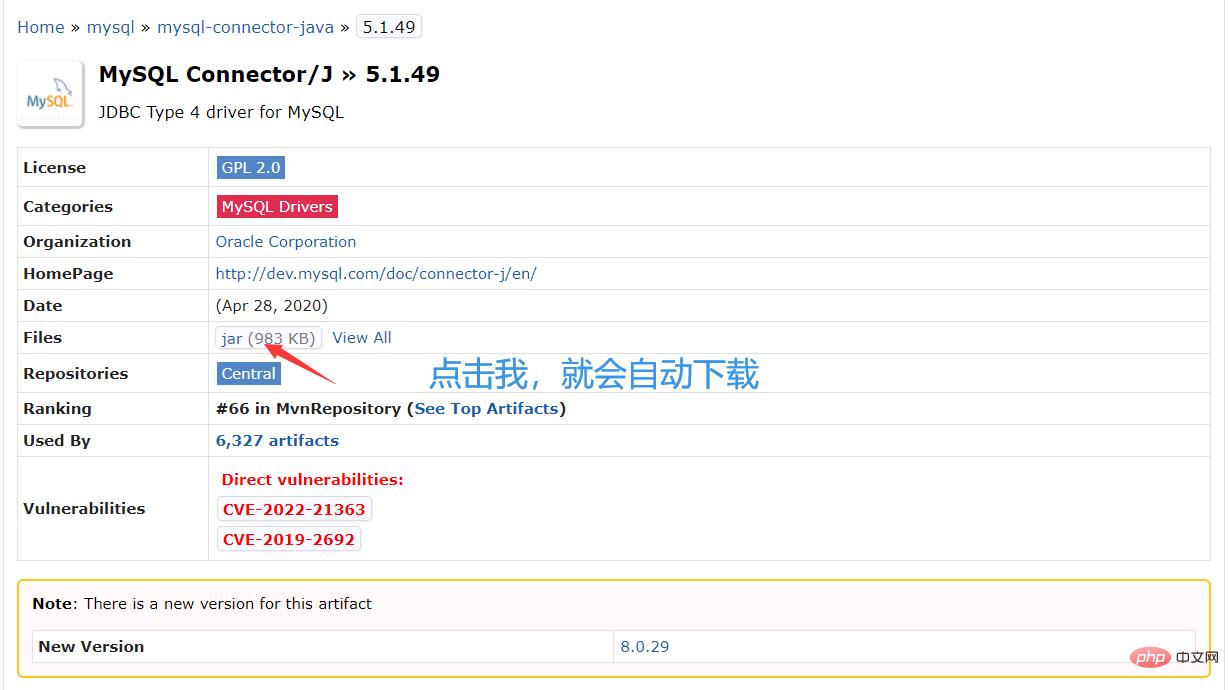The width and height of the screenshot is (1229, 690).
Task: Open See Top Artifacts link
Action: [486, 408]
